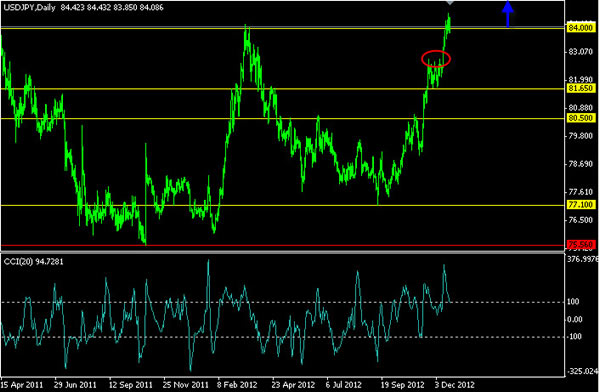Image resolution: width=600 pixels, height=392 pixels.
Task: Click the 79.800 price scale value
Action: point(581,136)
